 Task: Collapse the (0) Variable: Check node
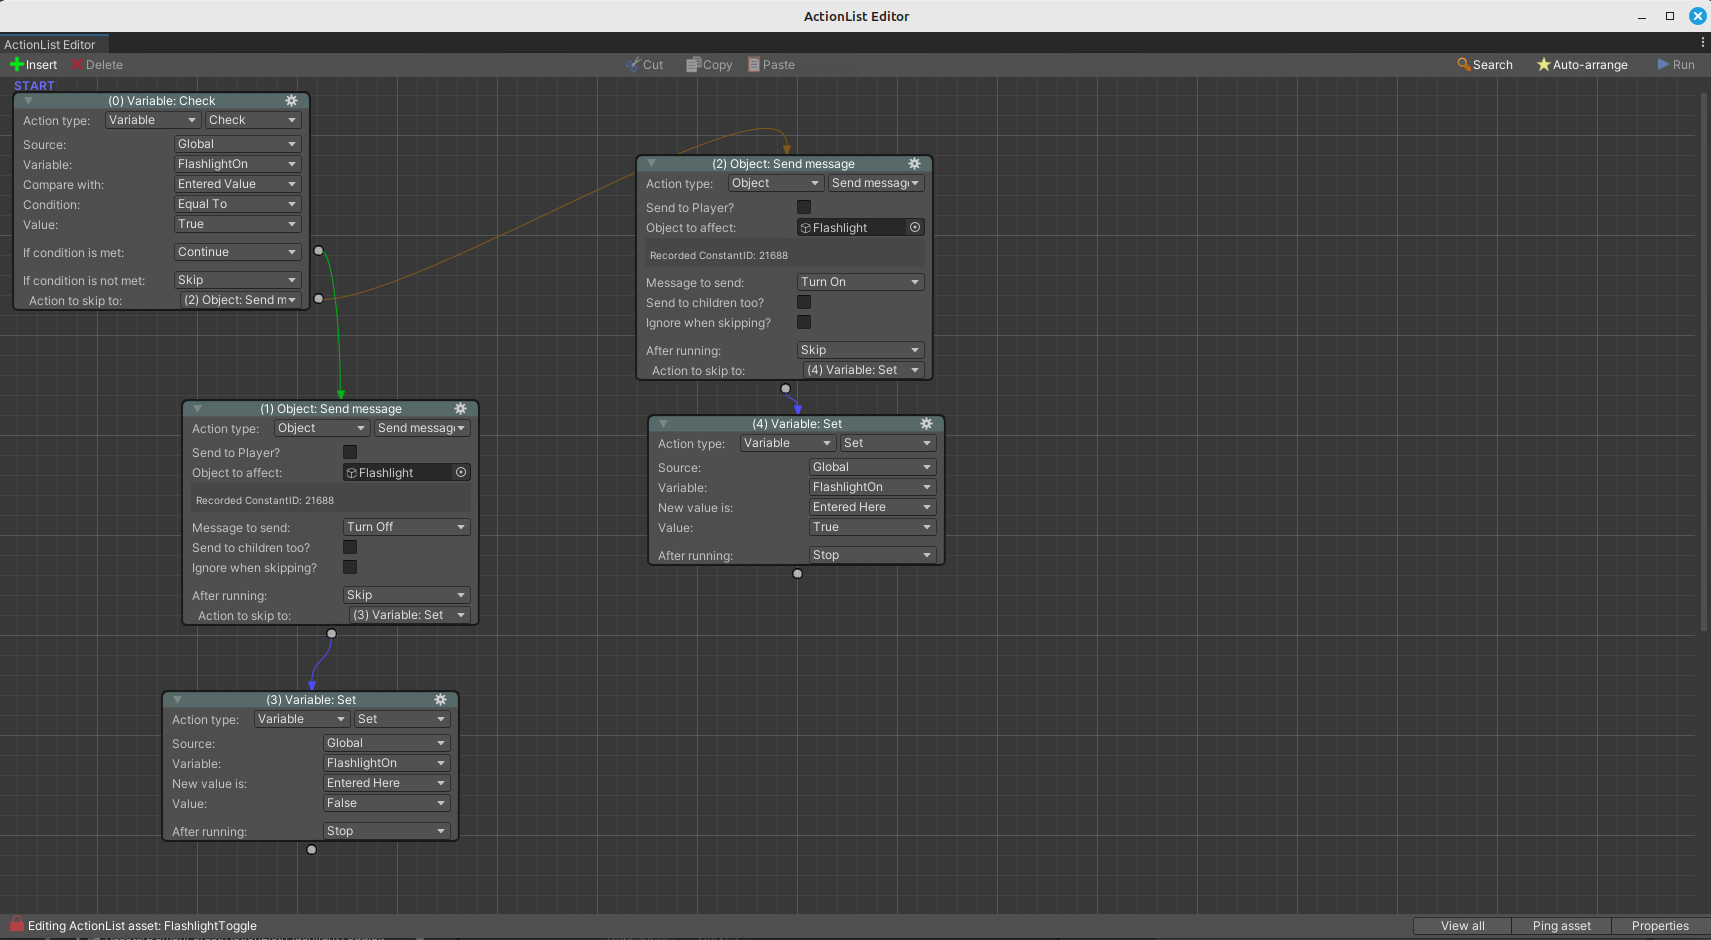28,101
